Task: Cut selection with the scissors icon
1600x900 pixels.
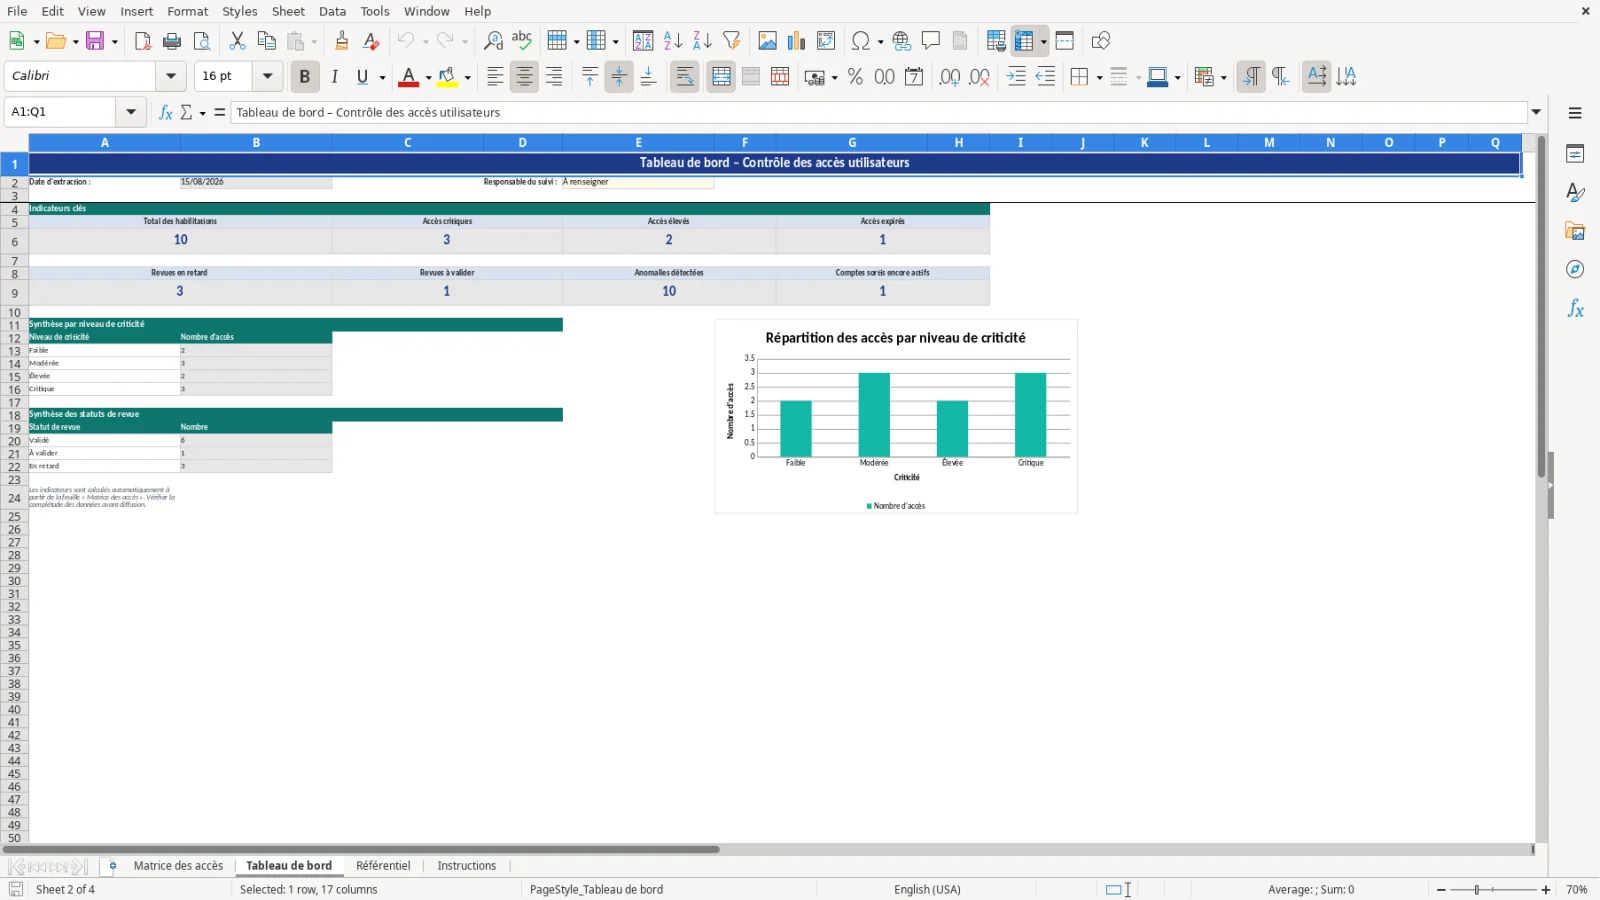Action: pos(237,41)
